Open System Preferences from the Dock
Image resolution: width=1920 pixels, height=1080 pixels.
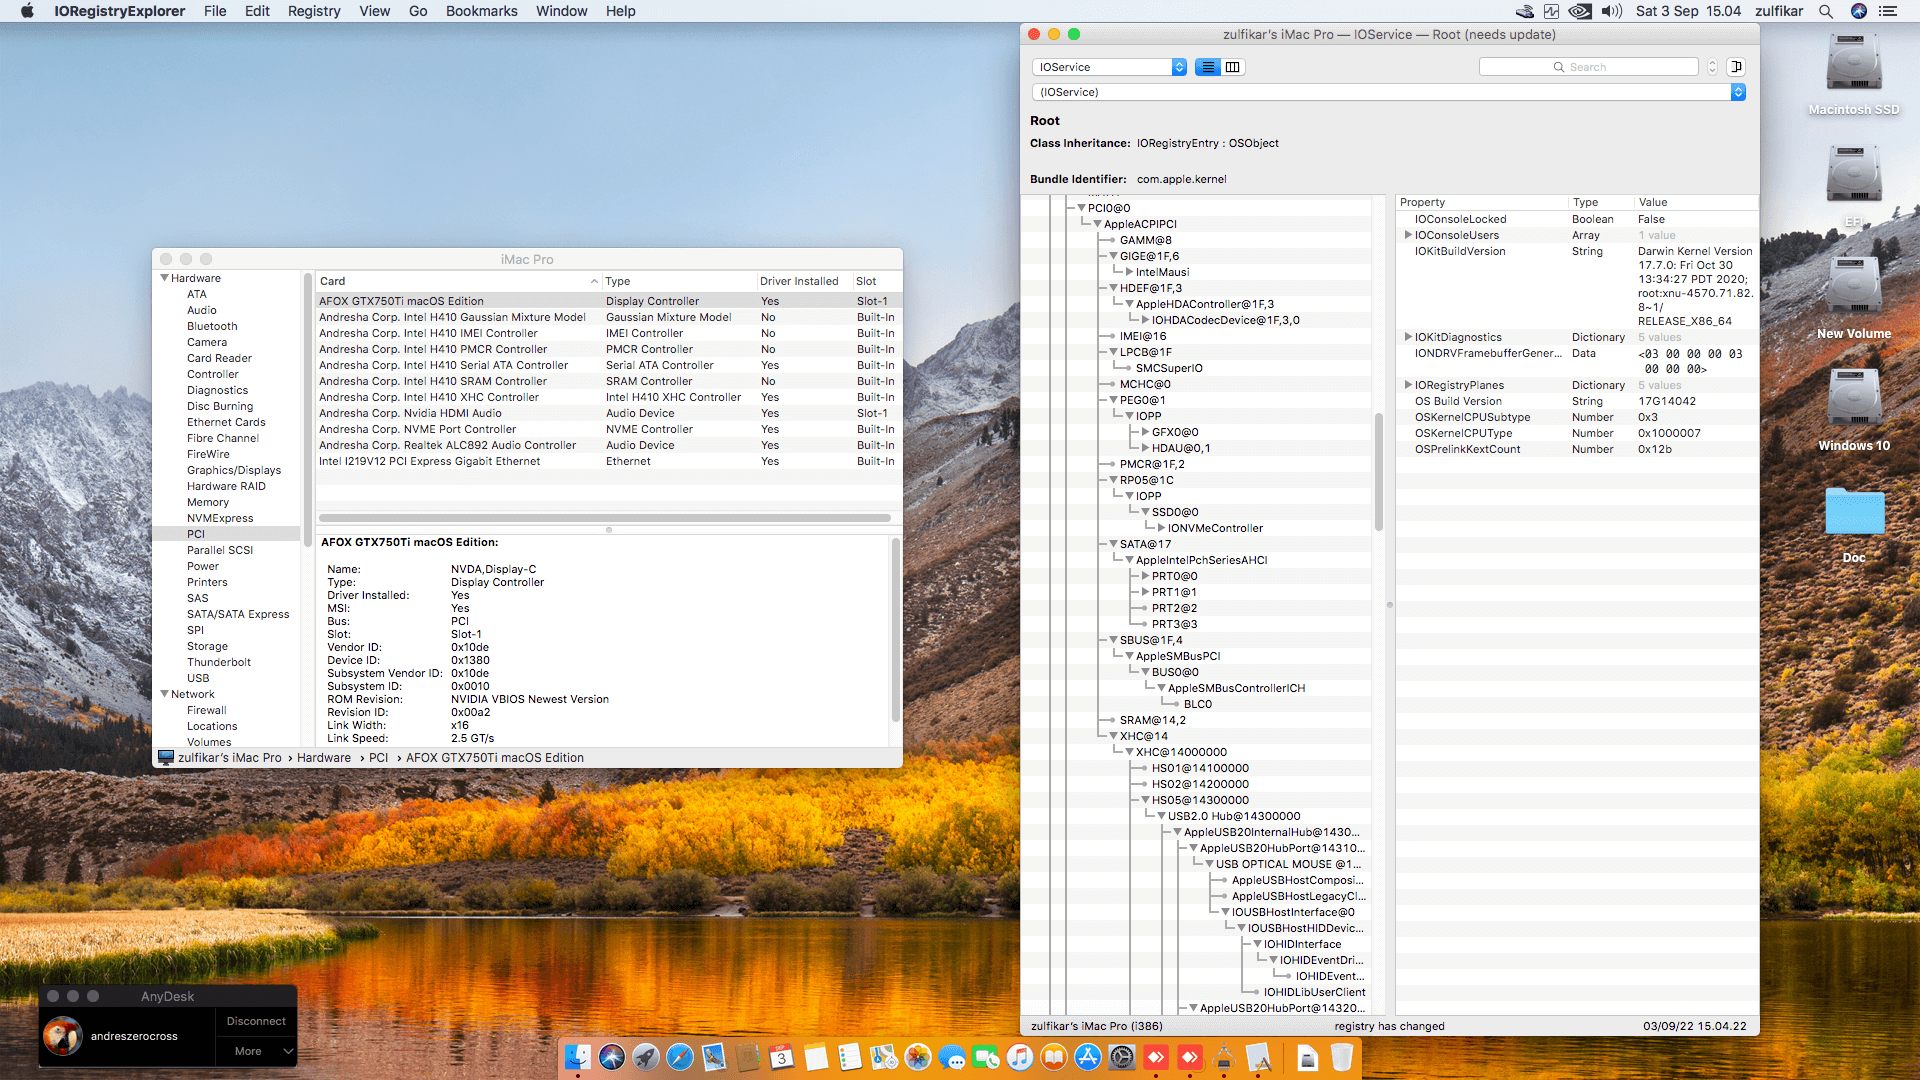pos(1122,1057)
